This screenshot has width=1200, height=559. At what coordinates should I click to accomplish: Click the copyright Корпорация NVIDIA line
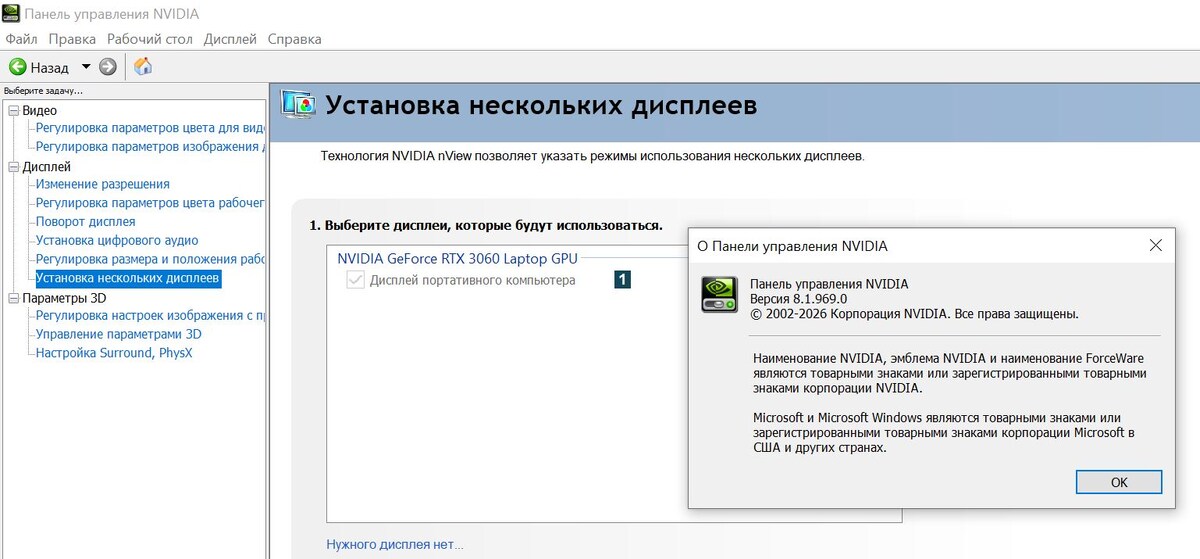[914, 314]
